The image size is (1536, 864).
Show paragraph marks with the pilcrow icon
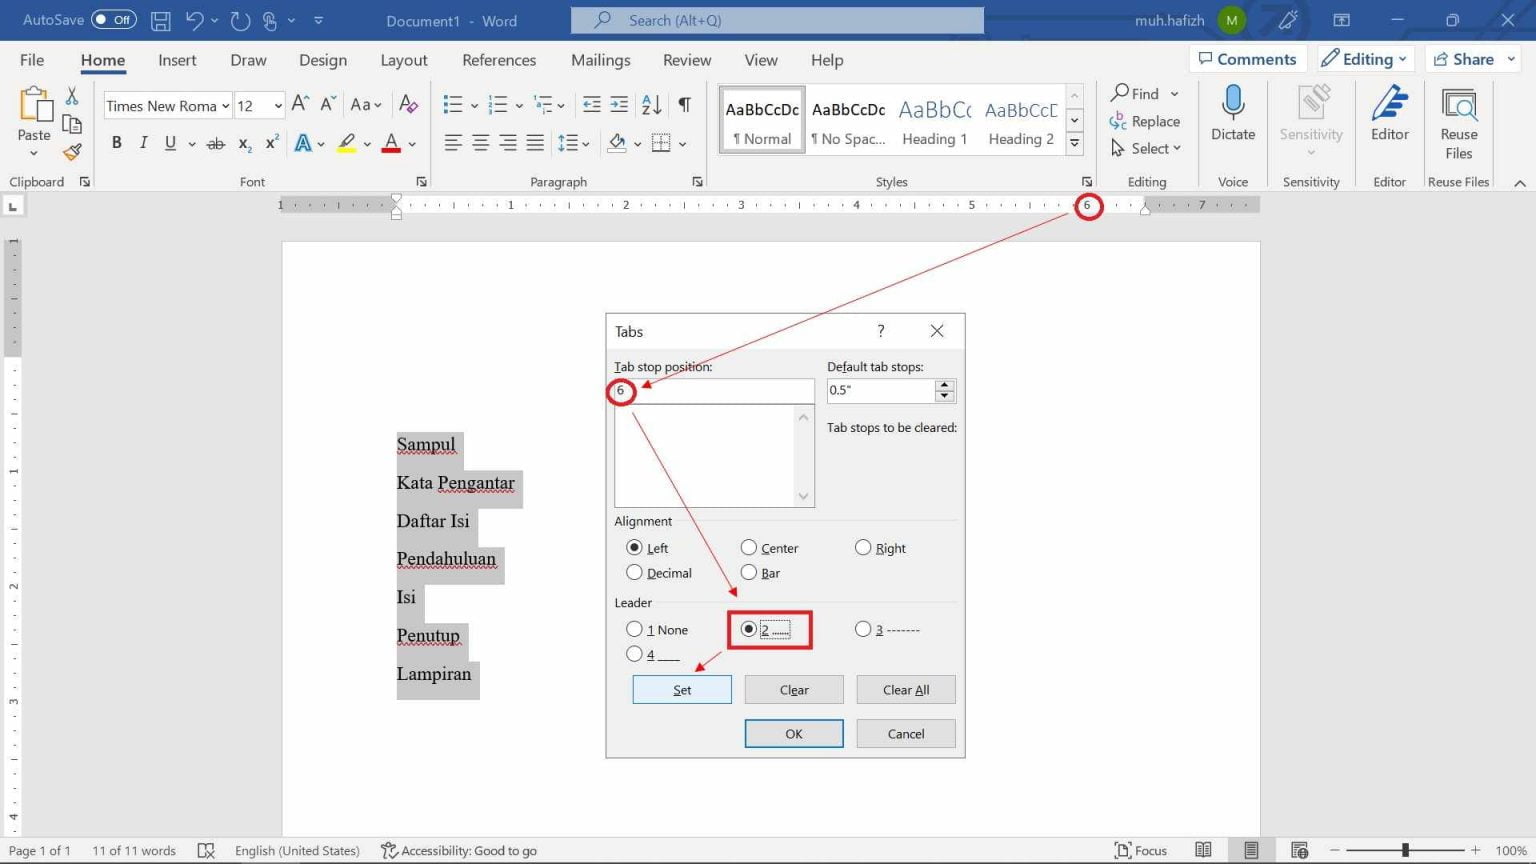coord(684,103)
